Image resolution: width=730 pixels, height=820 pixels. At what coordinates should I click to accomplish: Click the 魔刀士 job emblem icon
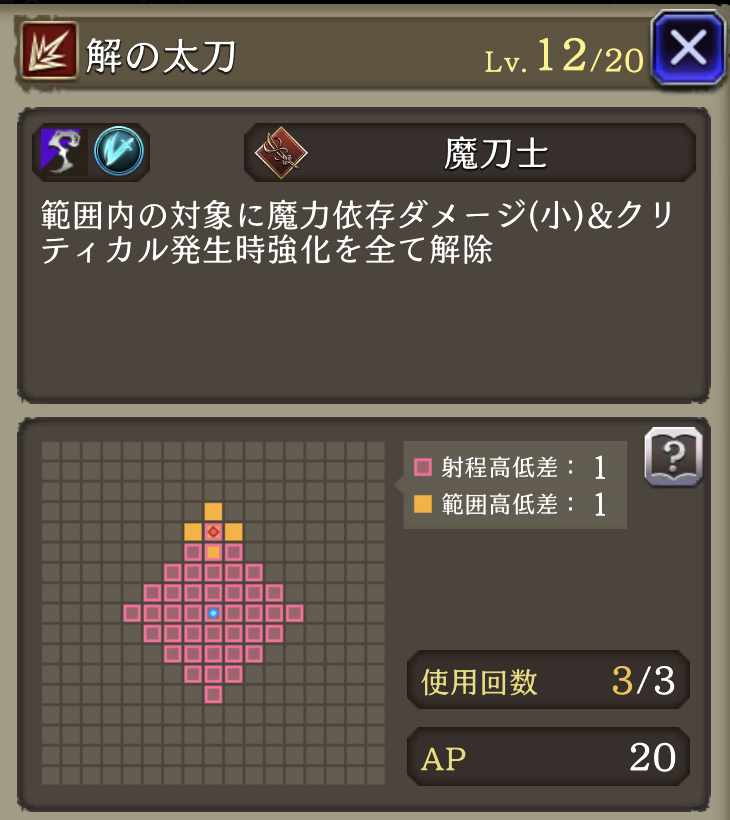point(281,153)
